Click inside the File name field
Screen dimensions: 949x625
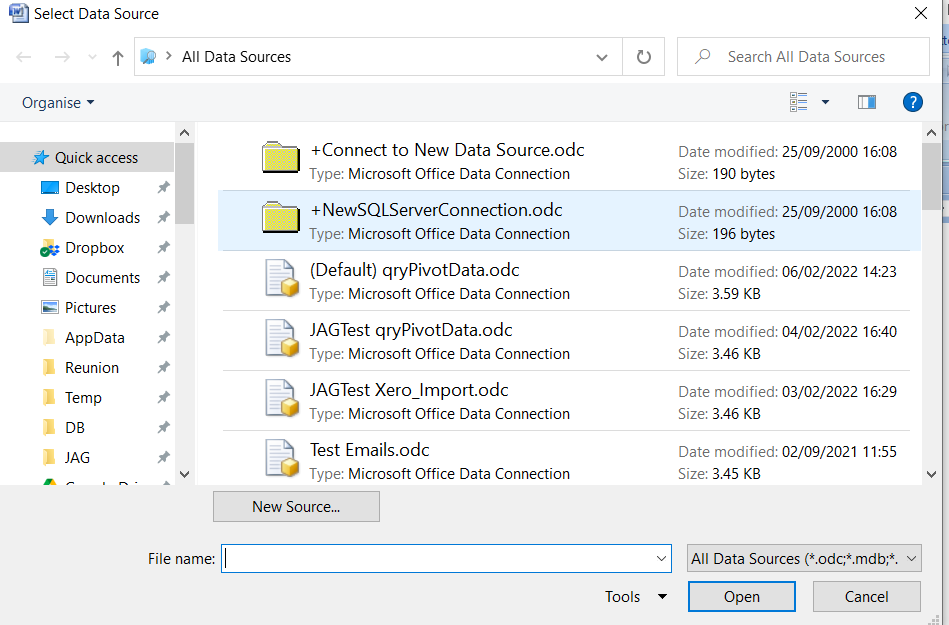tap(446, 558)
